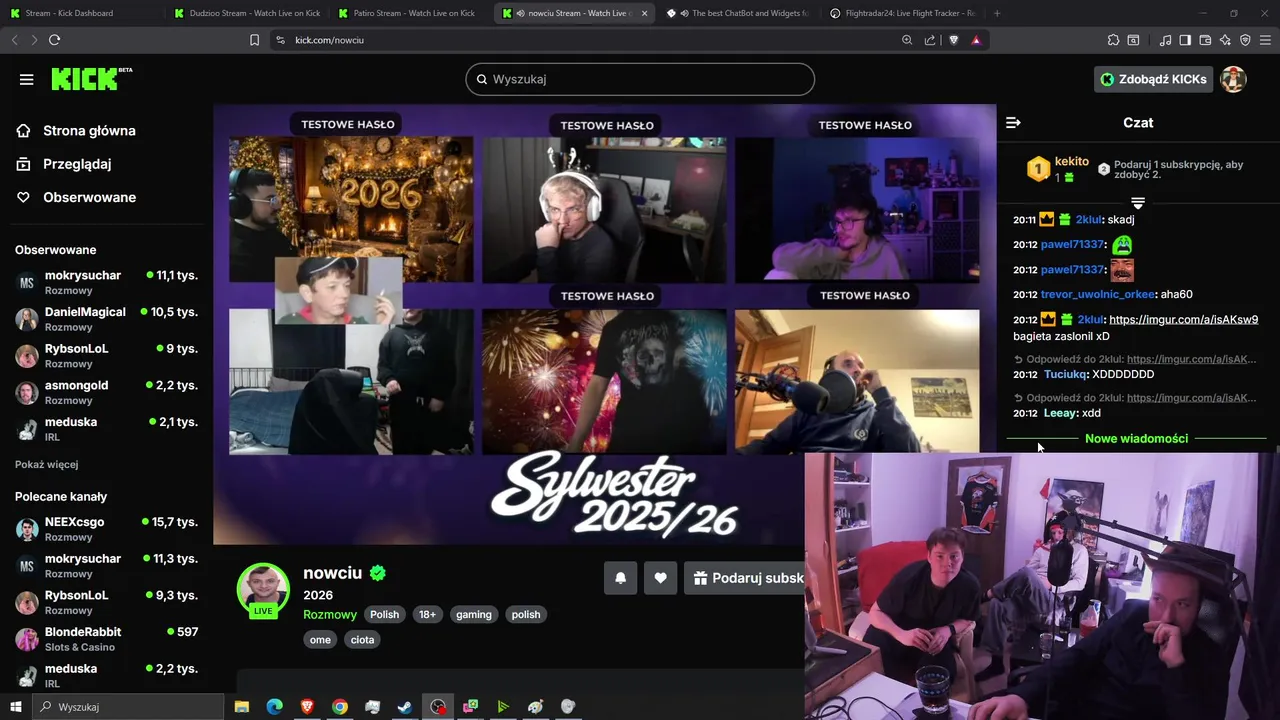Click the Wyszukaj search field on Kick
Viewport: 1280px width, 720px height.
[x=640, y=79]
